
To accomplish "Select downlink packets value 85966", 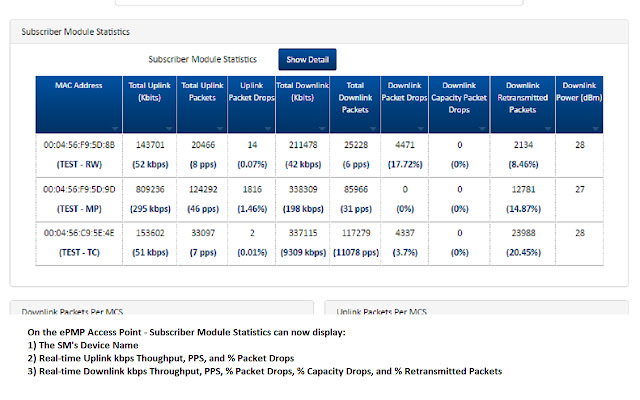I will tap(356, 189).
